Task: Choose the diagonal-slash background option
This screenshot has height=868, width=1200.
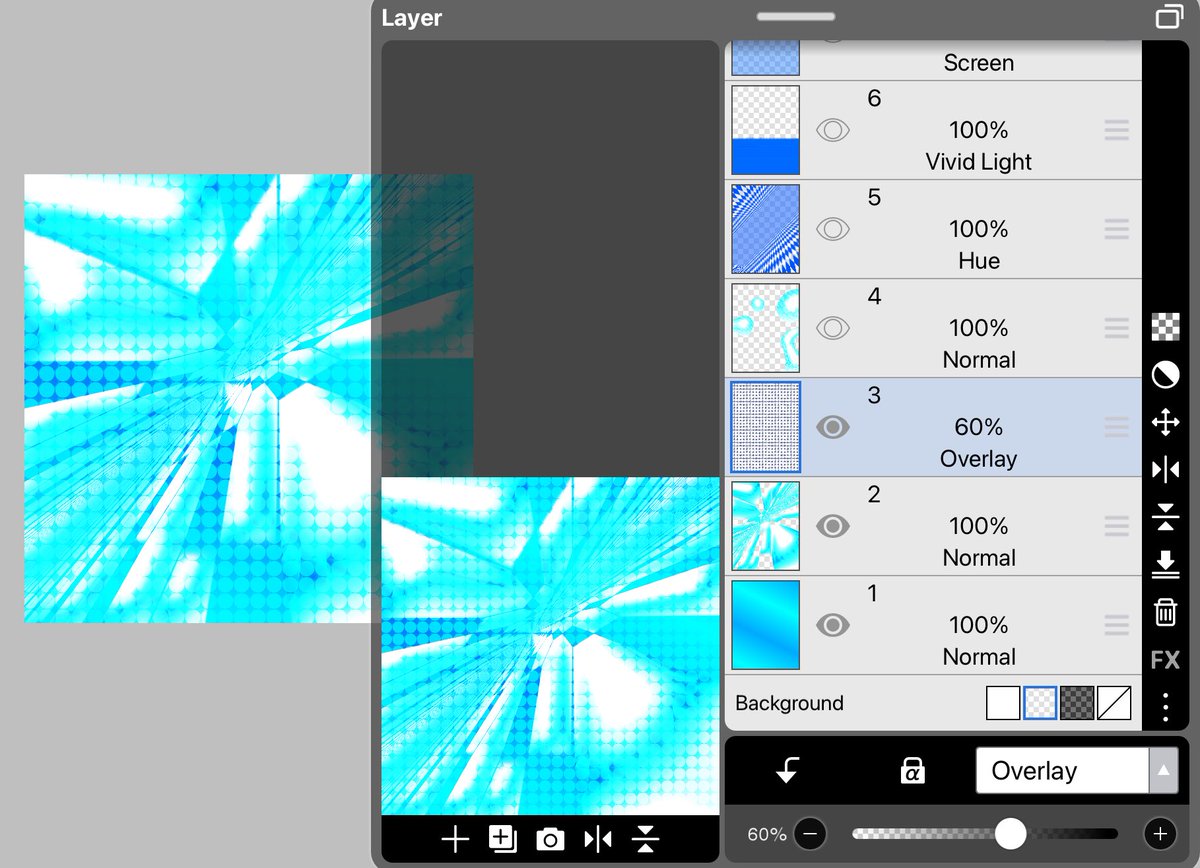Action: click(x=1114, y=703)
